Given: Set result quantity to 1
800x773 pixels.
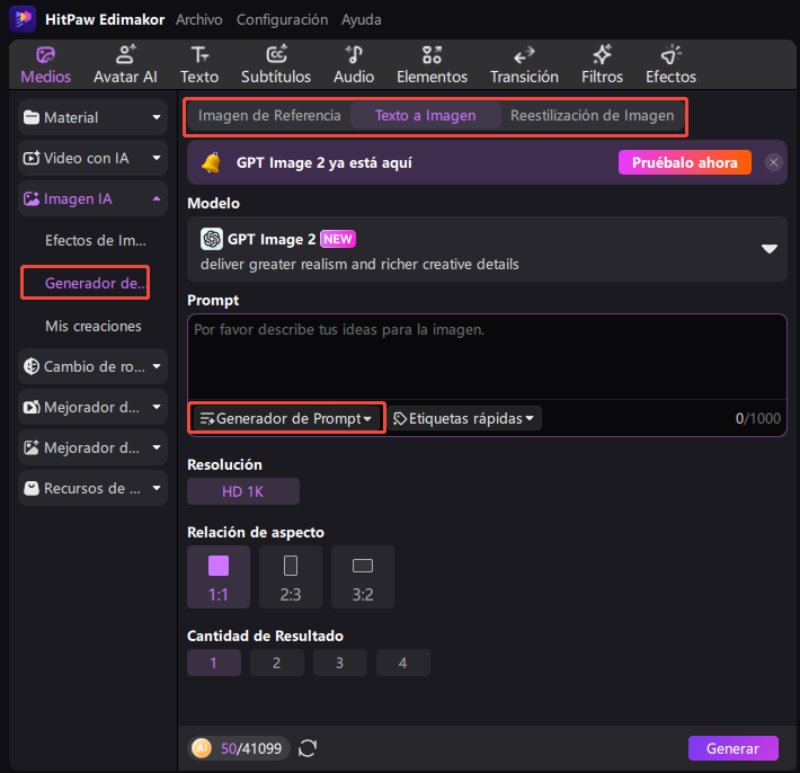Looking at the screenshot, I should pyautogui.click(x=214, y=663).
